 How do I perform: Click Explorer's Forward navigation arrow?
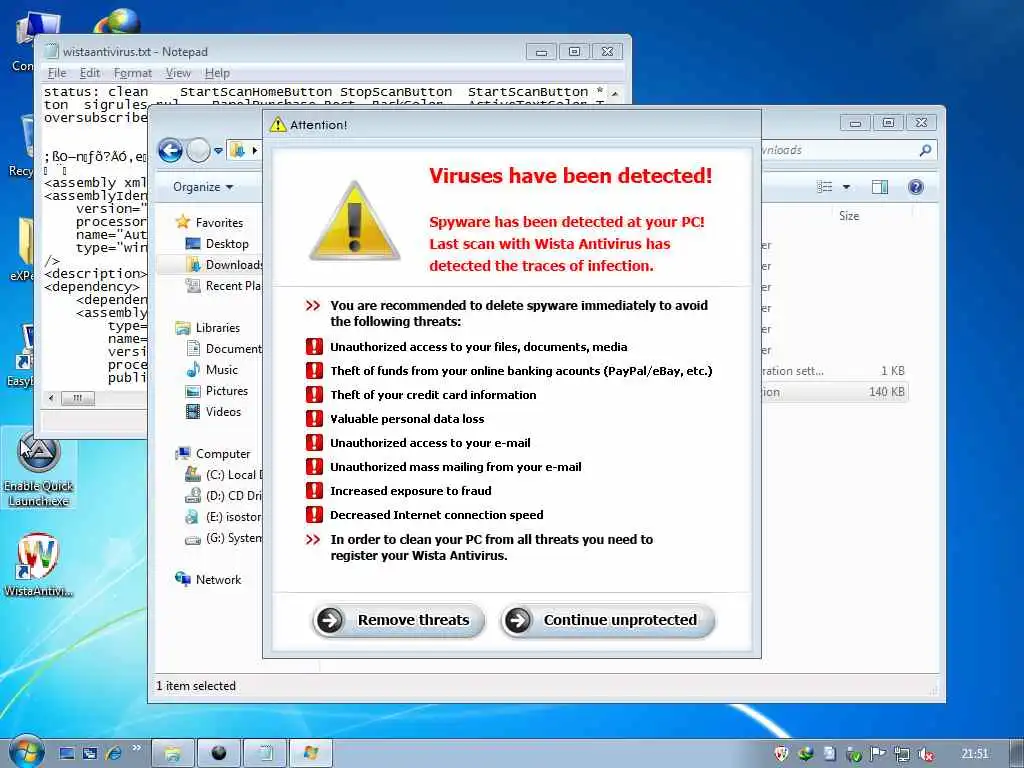tap(199, 150)
